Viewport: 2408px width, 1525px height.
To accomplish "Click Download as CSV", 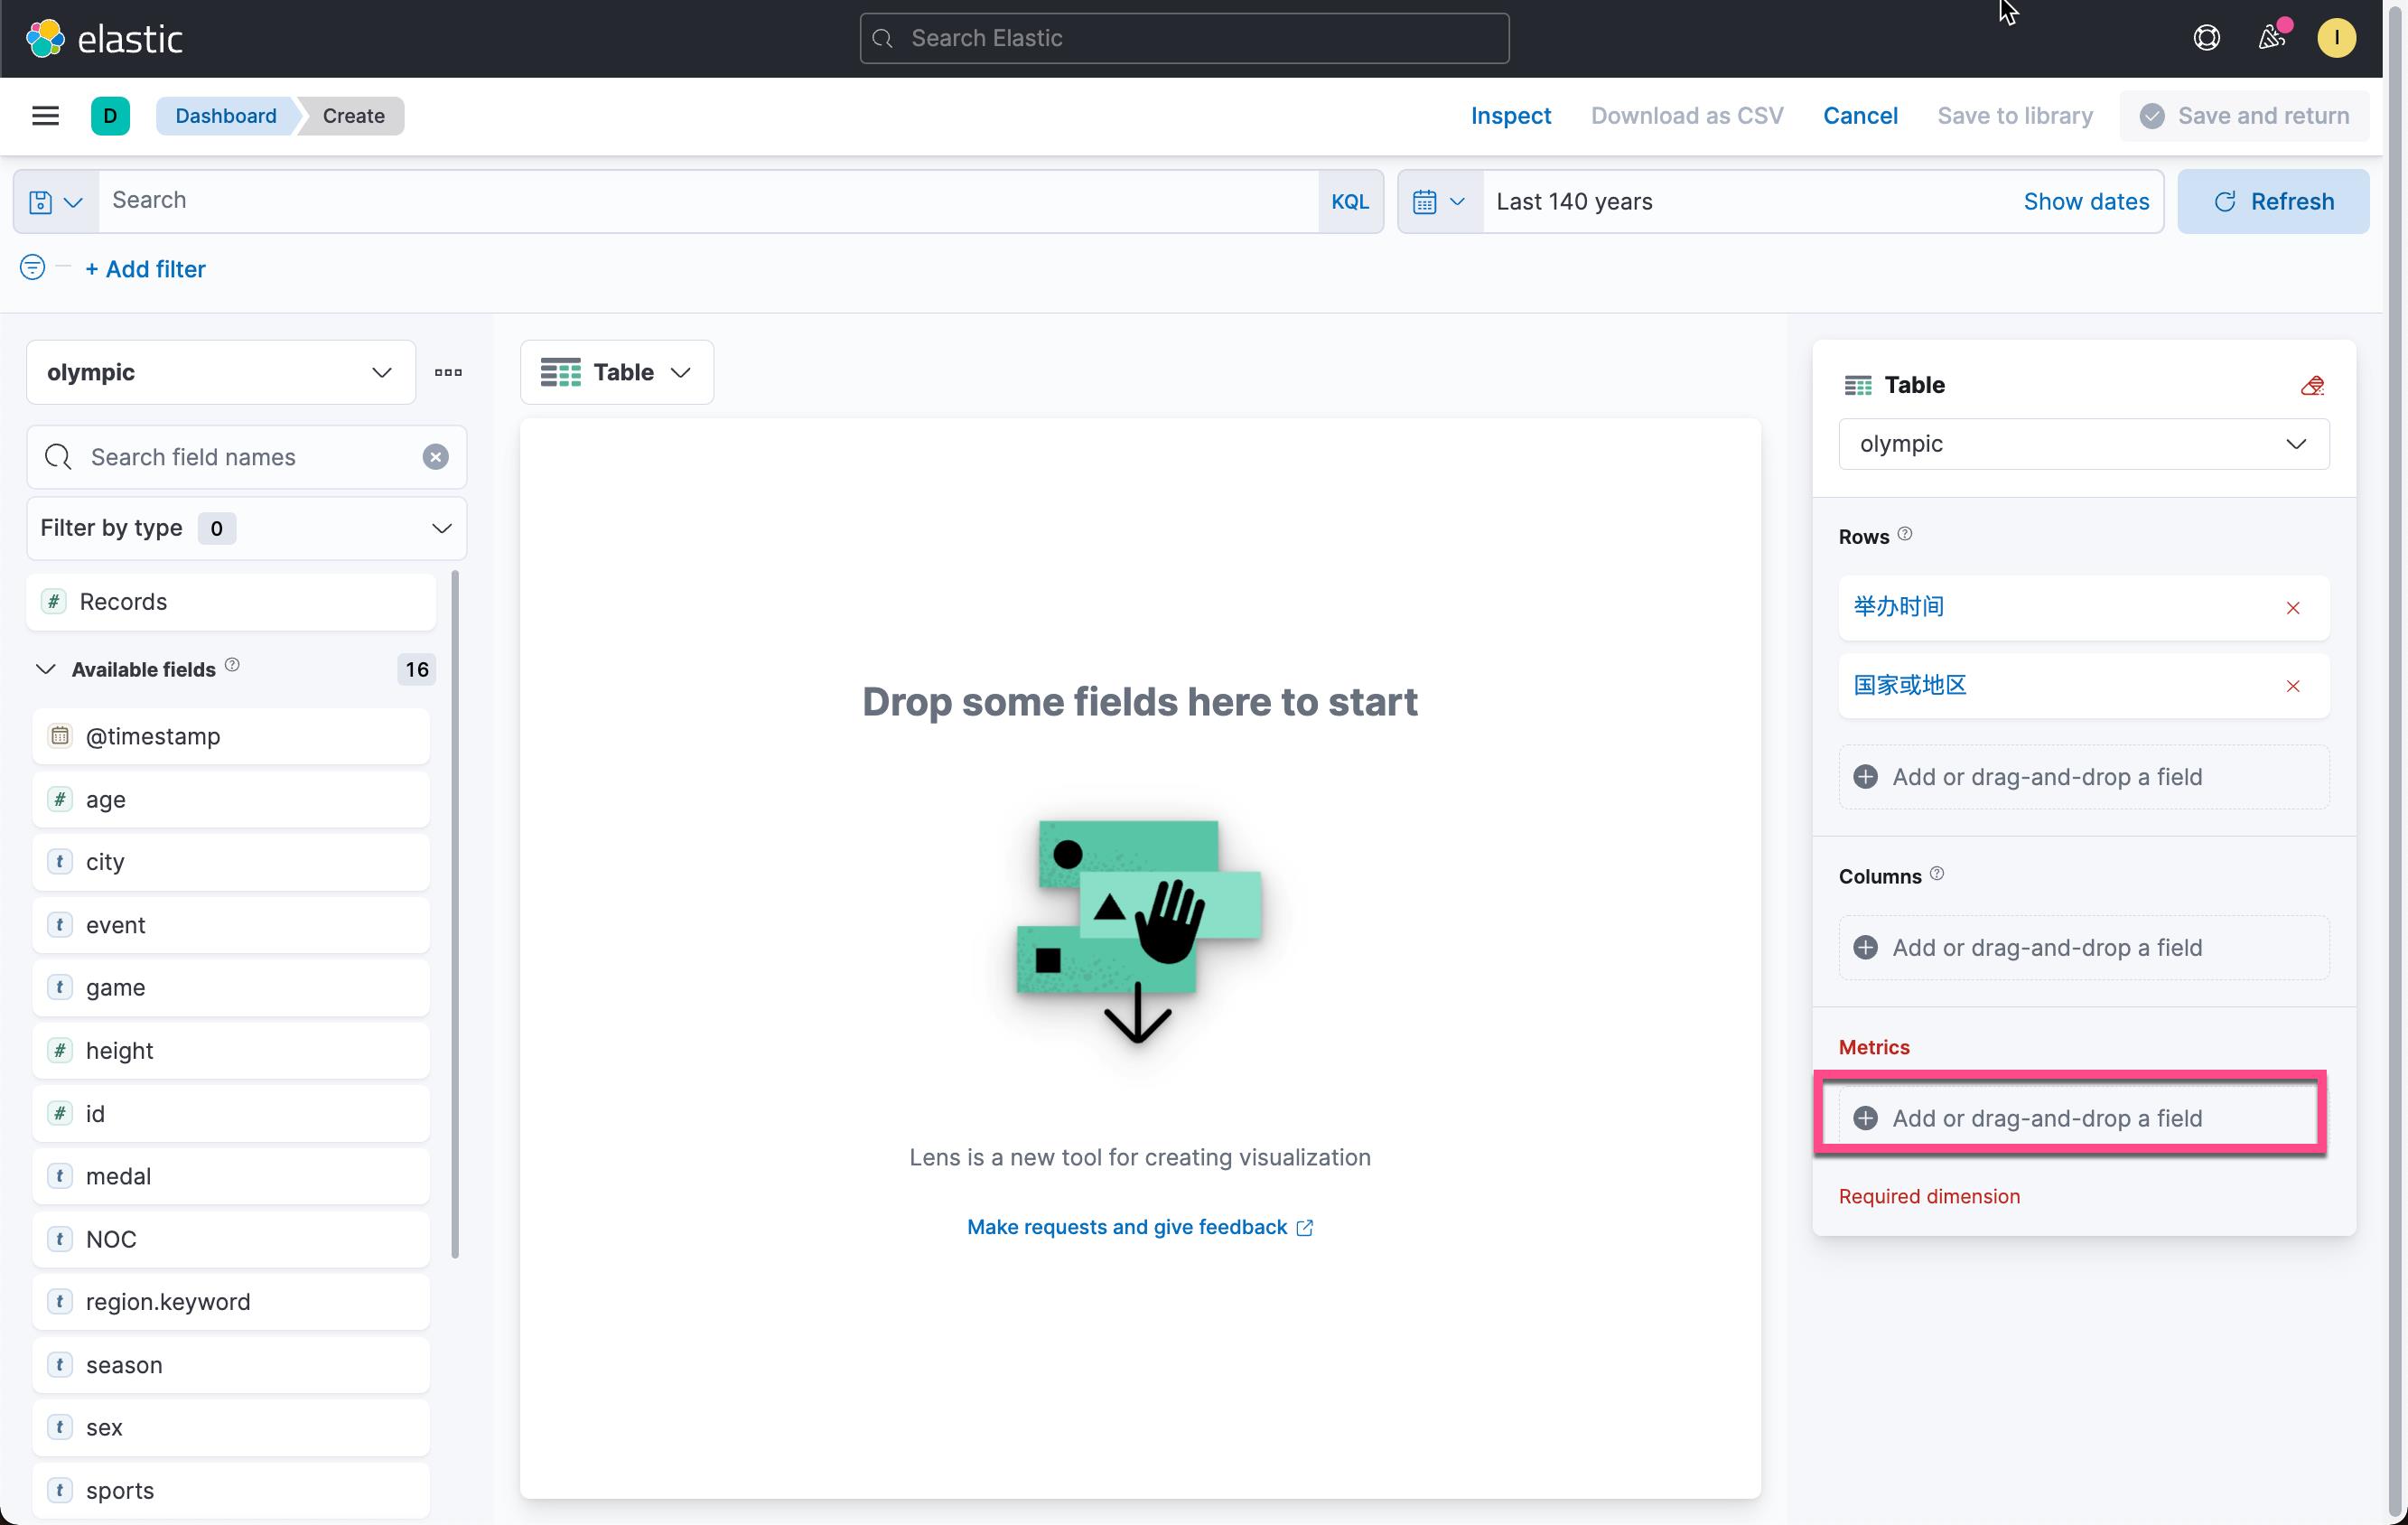I will click(x=1687, y=116).
